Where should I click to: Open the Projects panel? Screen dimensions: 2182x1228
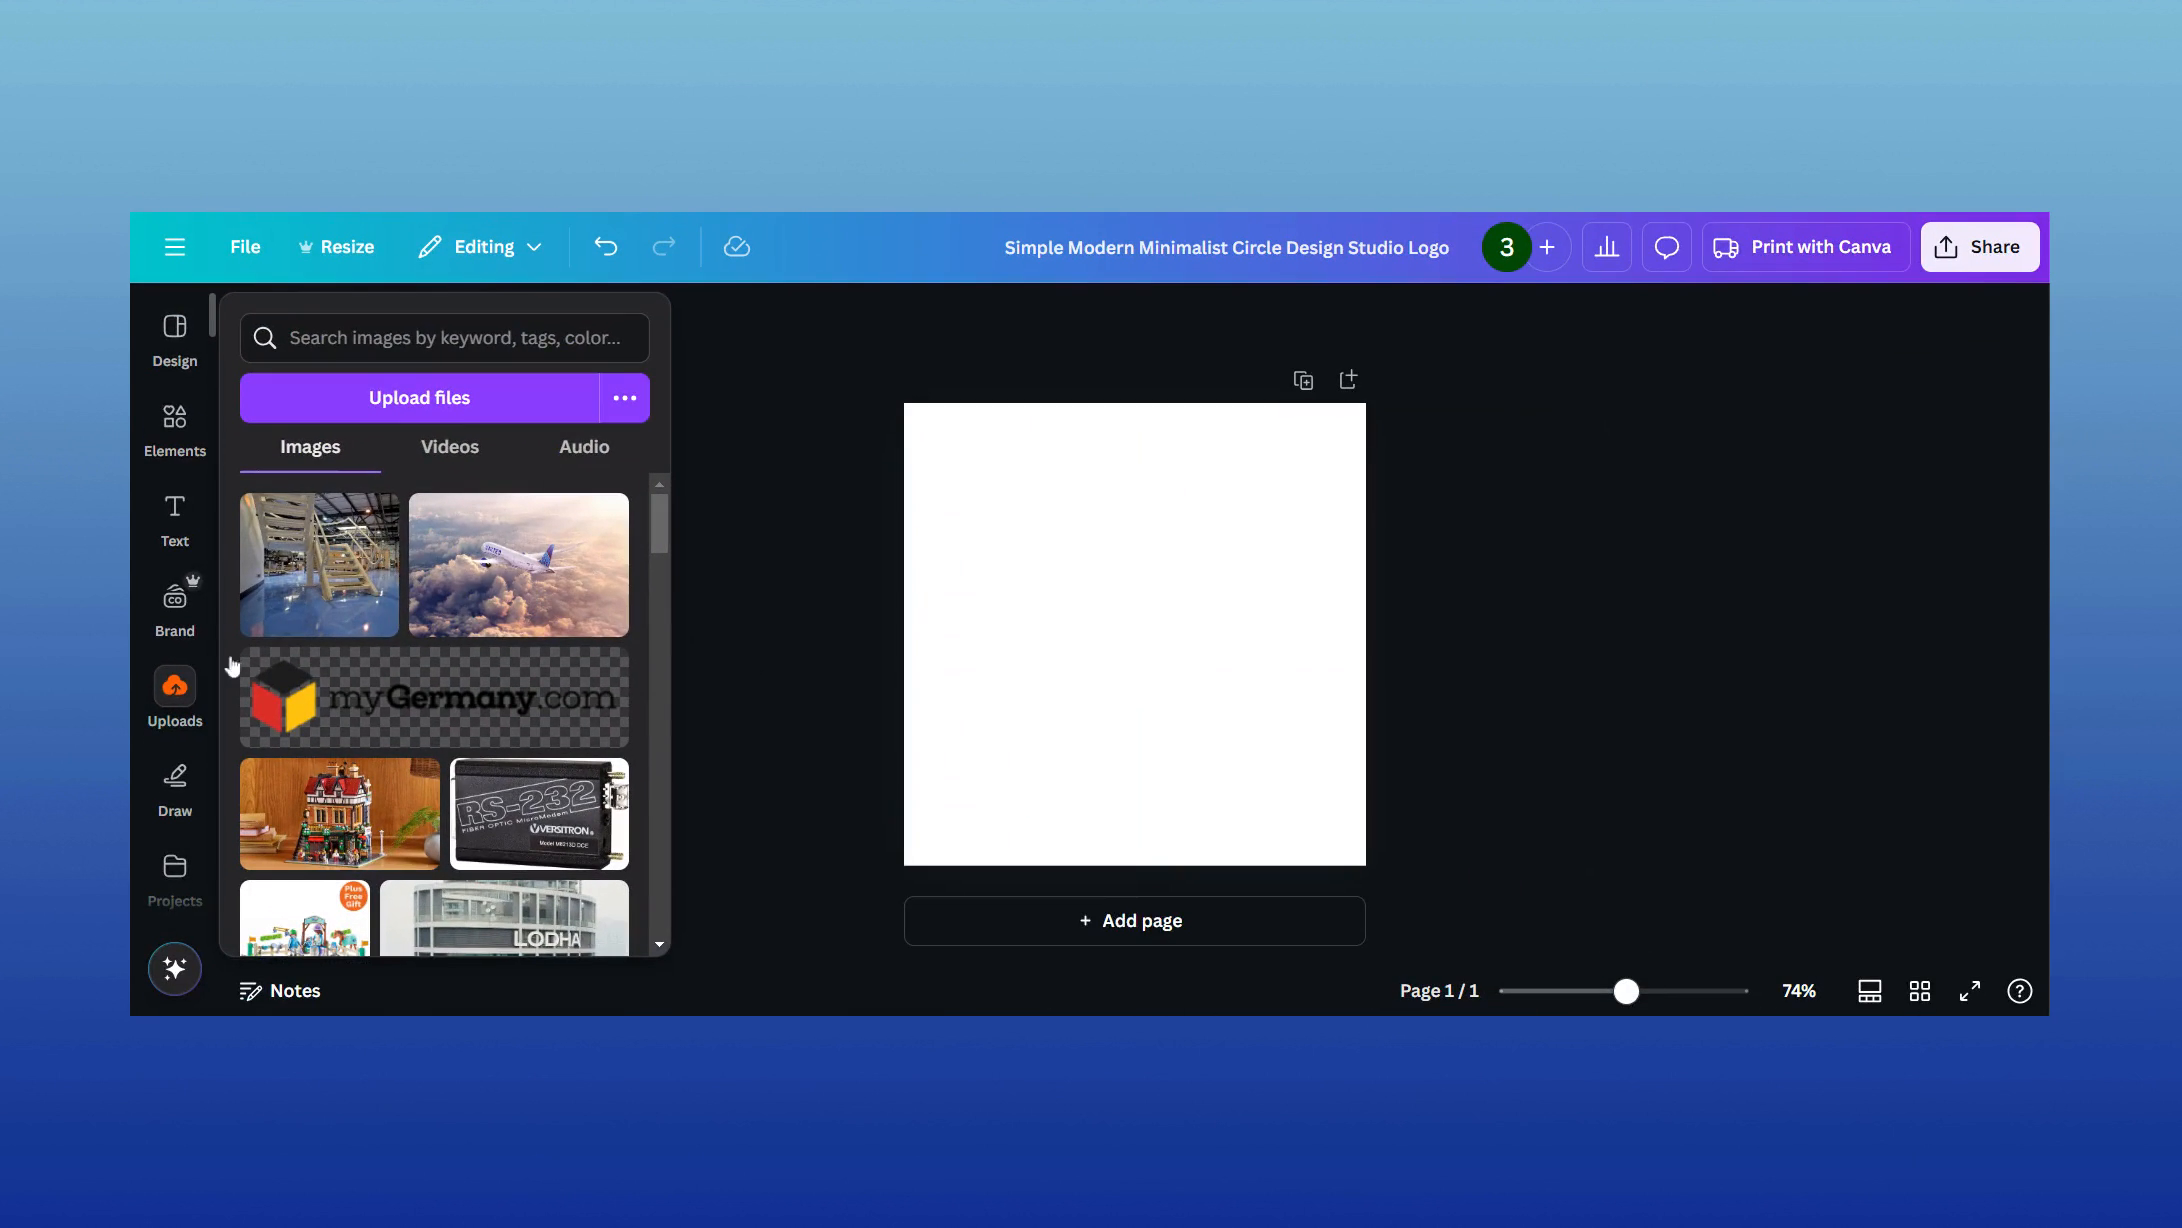(x=174, y=878)
